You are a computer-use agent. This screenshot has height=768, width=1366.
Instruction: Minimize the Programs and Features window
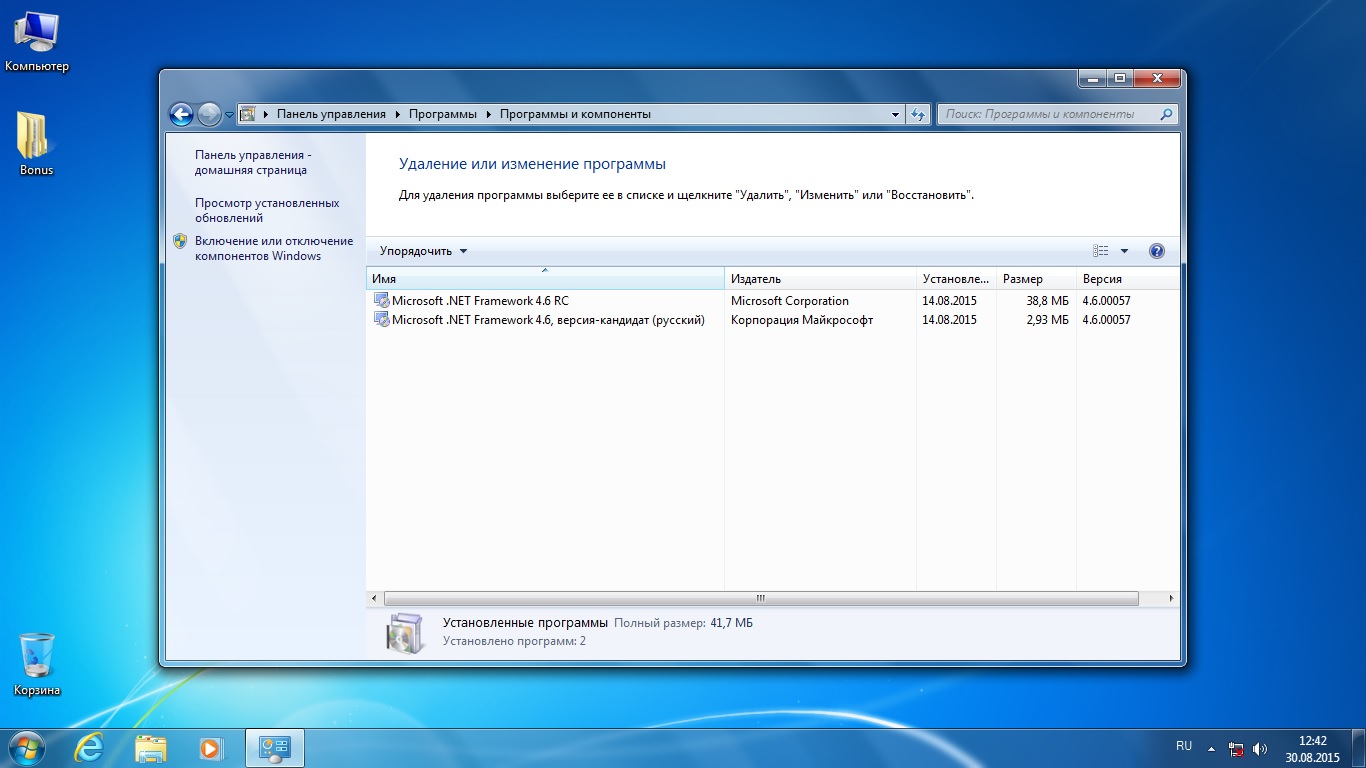tap(1092, 78)
